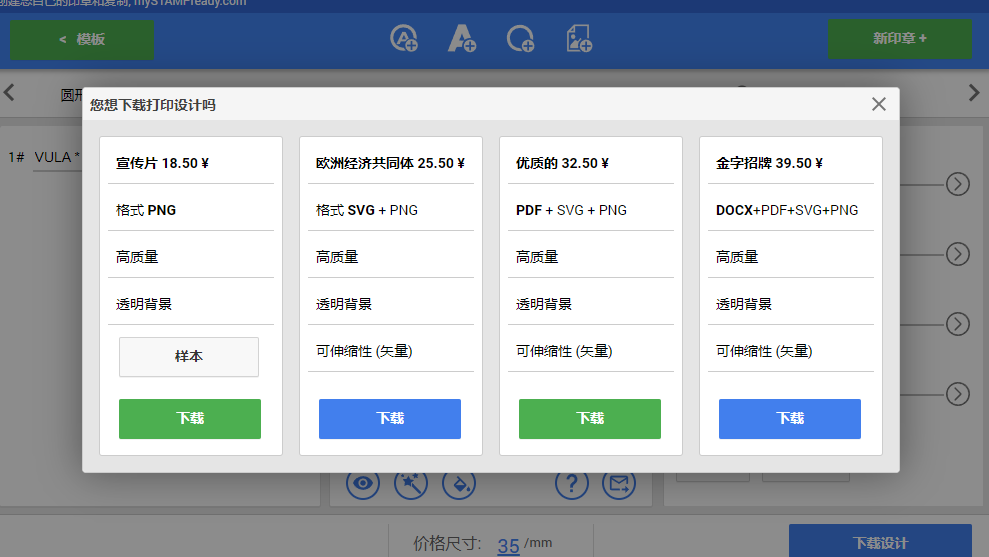Click the add circle shape icon

click(x=520, y=39)
